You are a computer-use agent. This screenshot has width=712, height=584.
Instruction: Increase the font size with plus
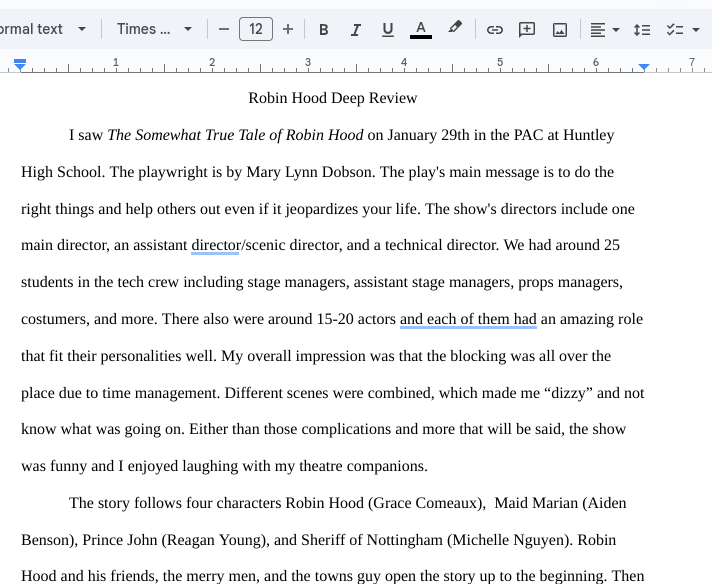click(x=288, y=30)
